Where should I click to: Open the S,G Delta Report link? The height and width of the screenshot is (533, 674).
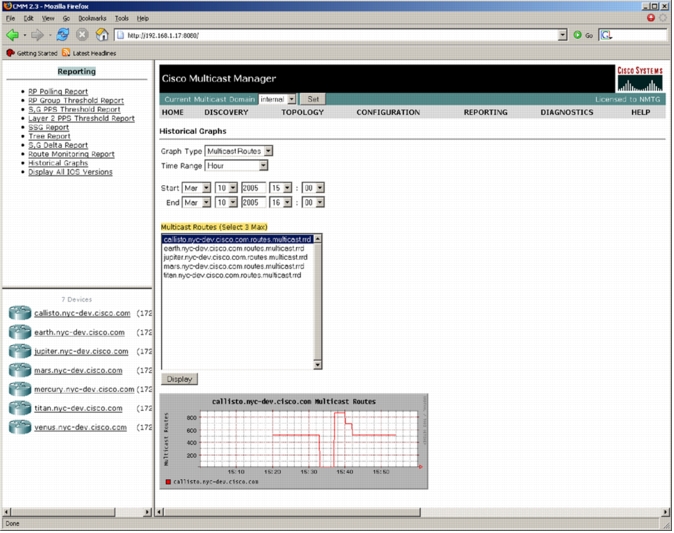tap(58, 145)
